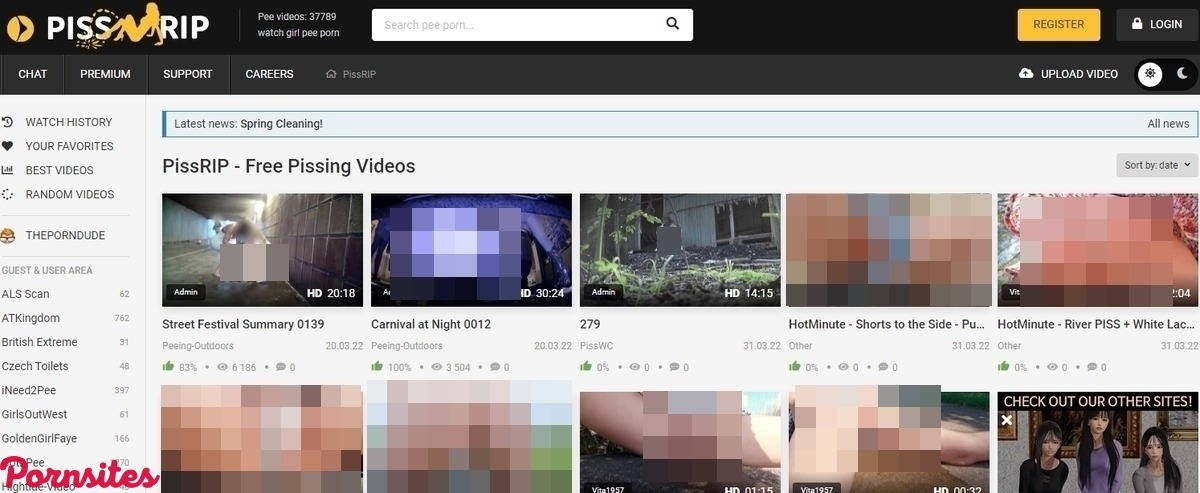Viewport: 1200px width, 493px height.
Task: Go to the Chat menu item
Action: click(33, 74)
